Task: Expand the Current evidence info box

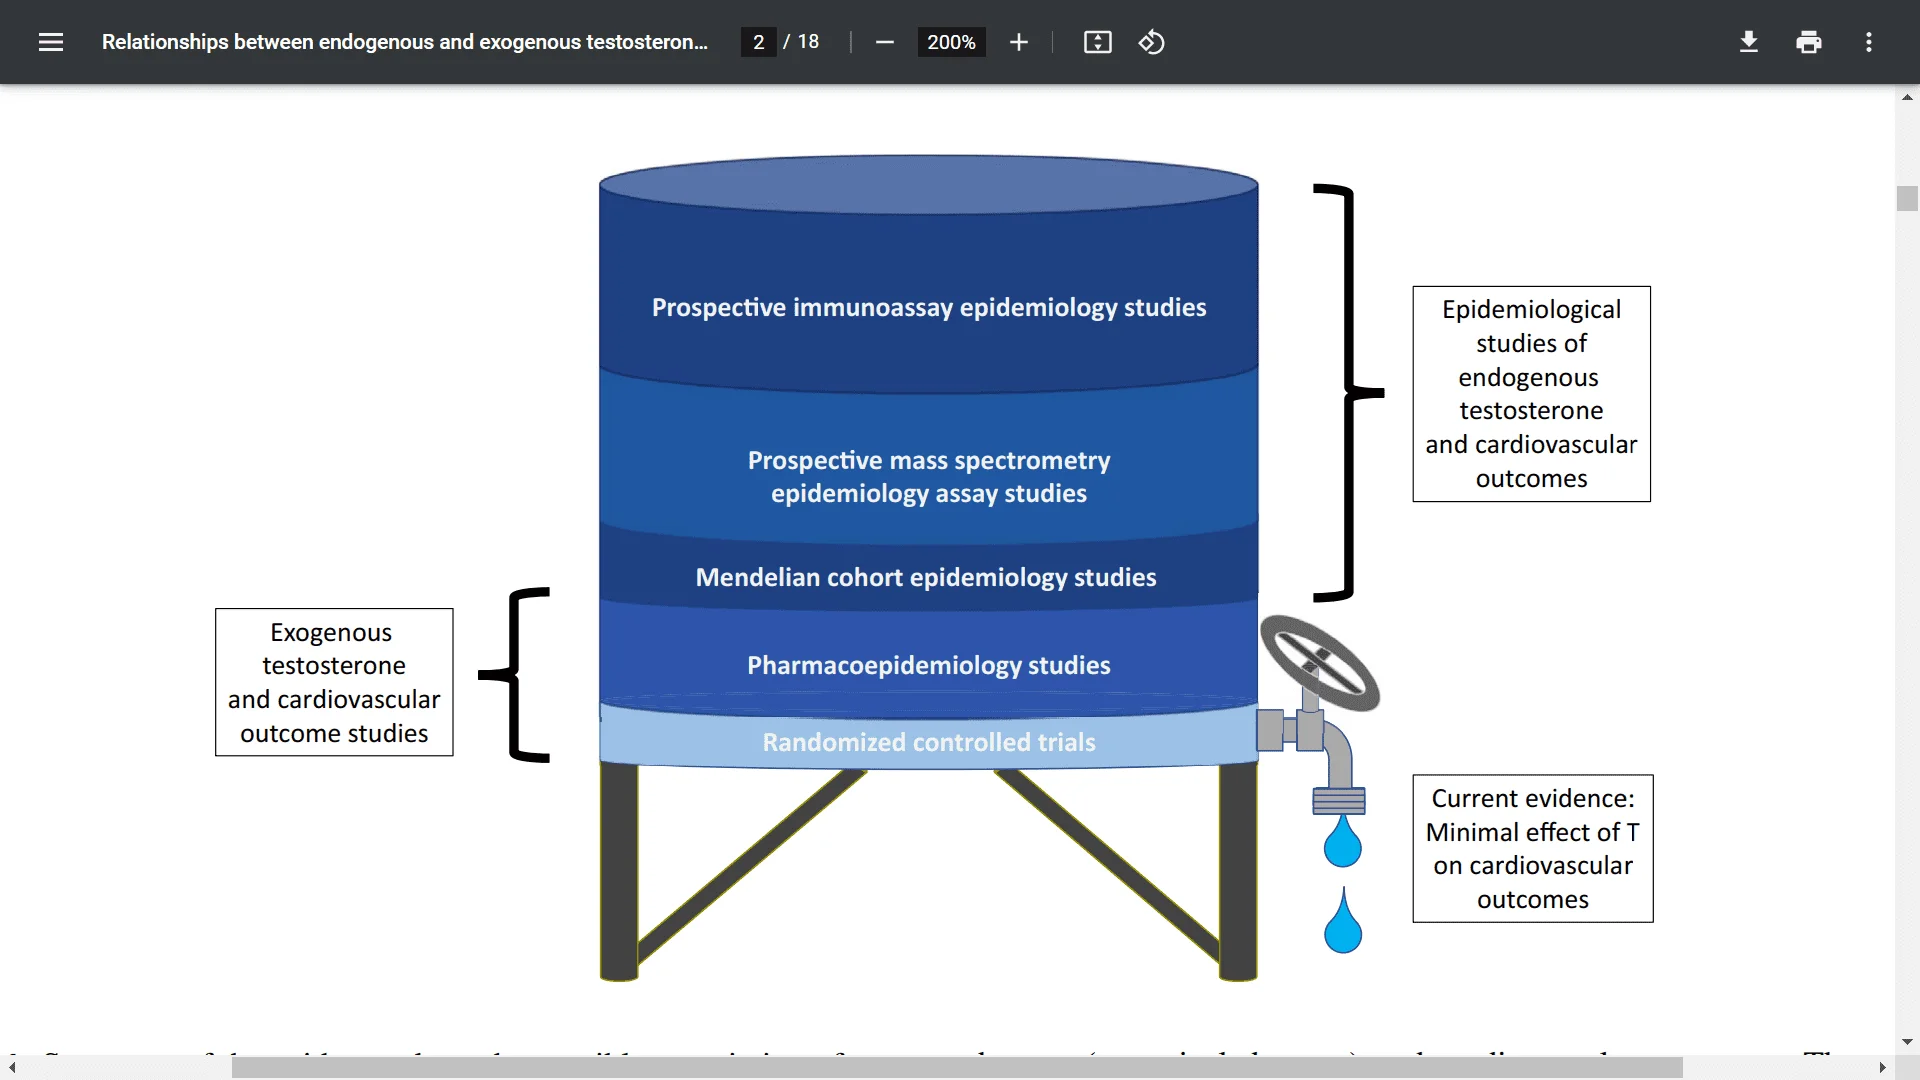Action: click(1534, 848)
